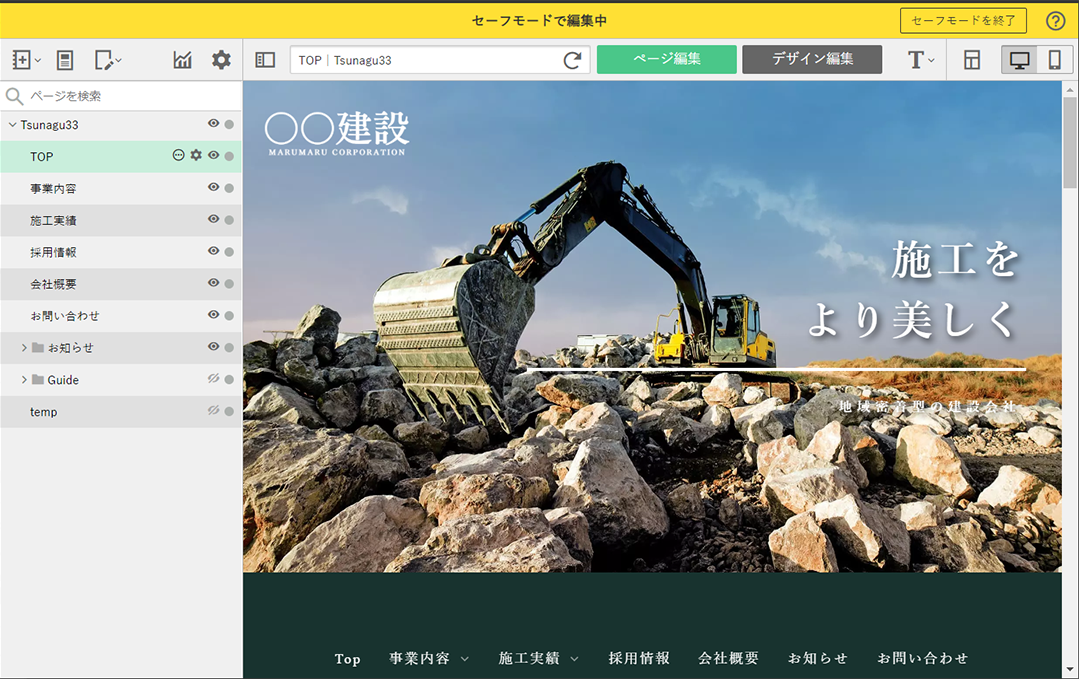Expand the お知らせ folder
This screenshot has height=679, width=1079.
tap(24, 348)
